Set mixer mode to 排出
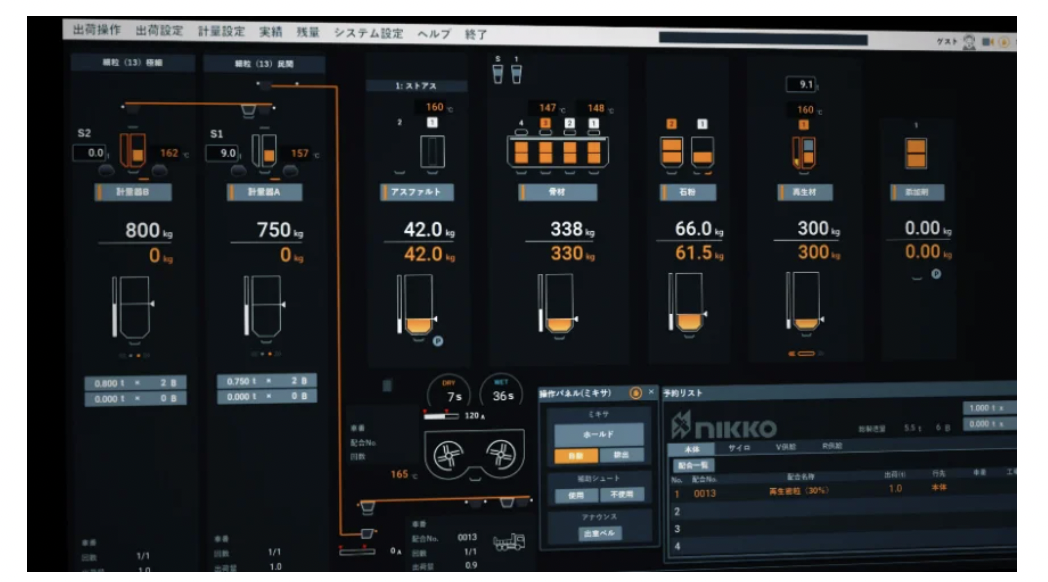This screenshot has width=1048, height=582. tap(621, 455)
